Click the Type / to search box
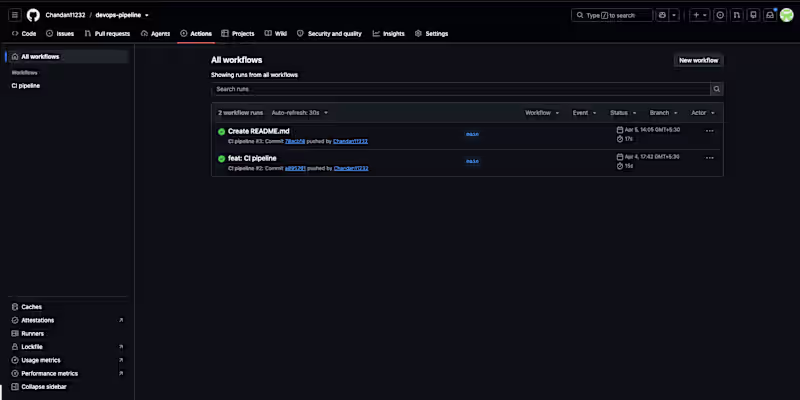The height and width of the screenshot is (400, 800). point(612,15)
